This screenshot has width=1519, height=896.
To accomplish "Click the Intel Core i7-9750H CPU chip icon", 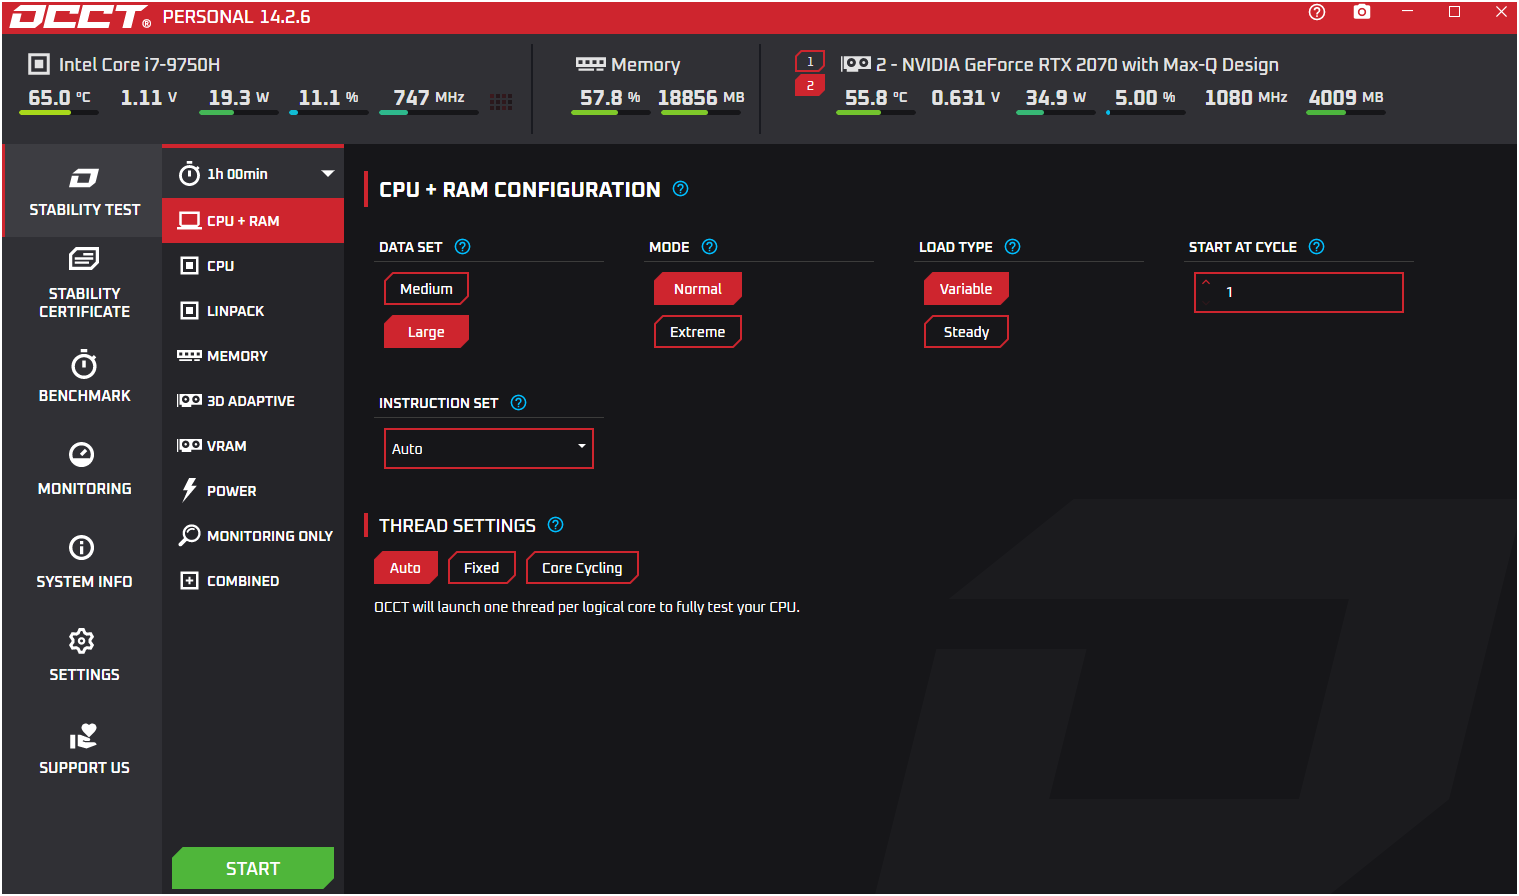I will tap(39, 65).
